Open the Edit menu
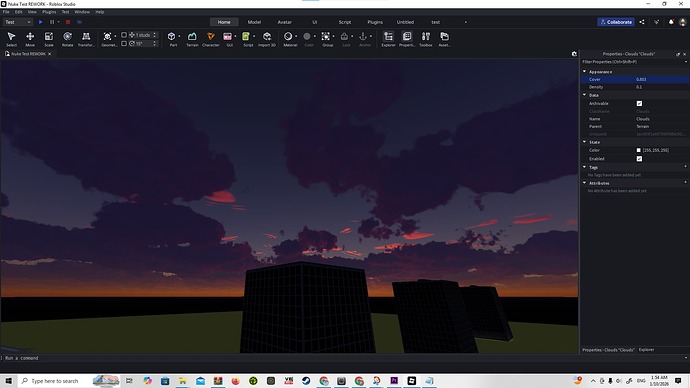 point(18,12)
